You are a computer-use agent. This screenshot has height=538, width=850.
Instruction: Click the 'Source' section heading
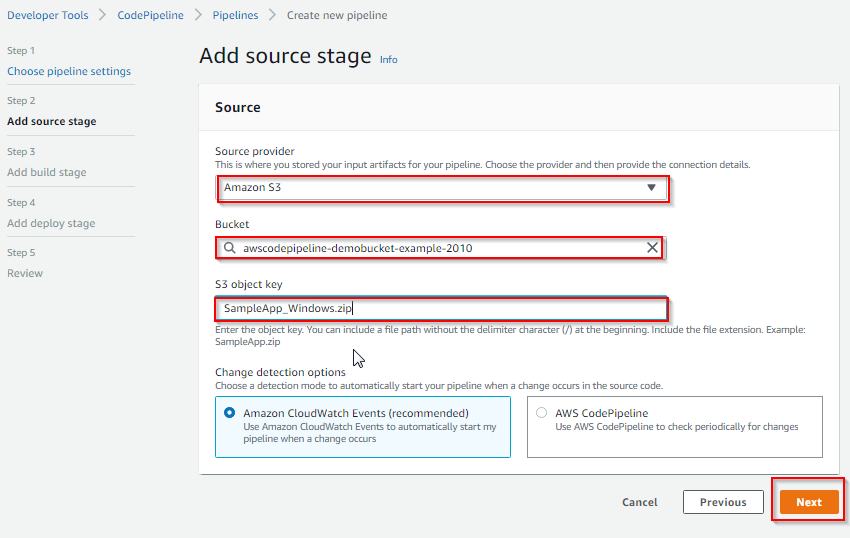tap(237, 107)
